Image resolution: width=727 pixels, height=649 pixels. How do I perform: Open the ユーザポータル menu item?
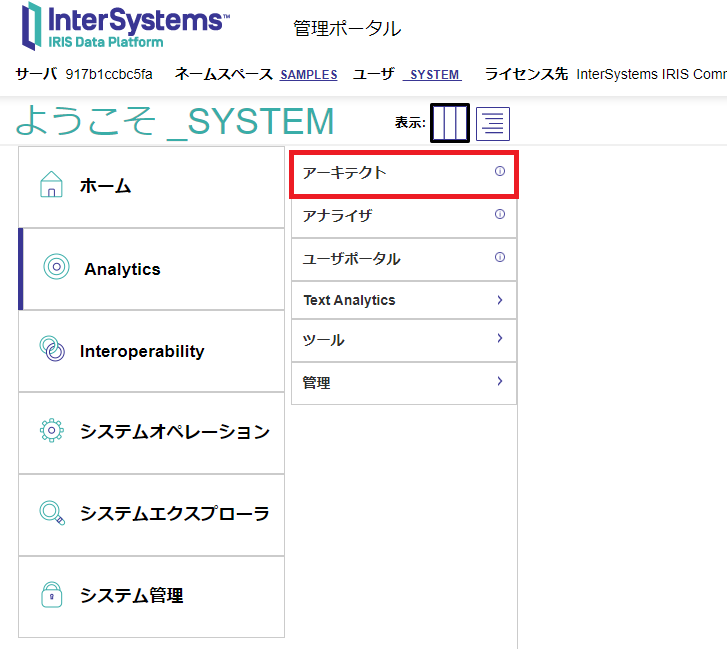(x=352, y=259)
